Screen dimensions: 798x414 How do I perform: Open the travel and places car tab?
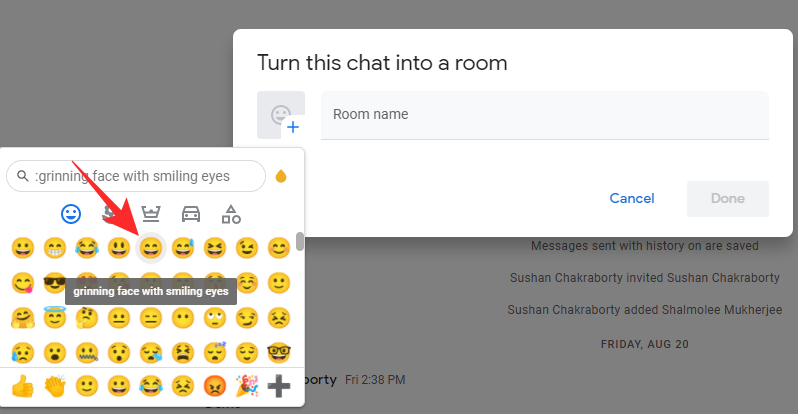pos(191,213)
